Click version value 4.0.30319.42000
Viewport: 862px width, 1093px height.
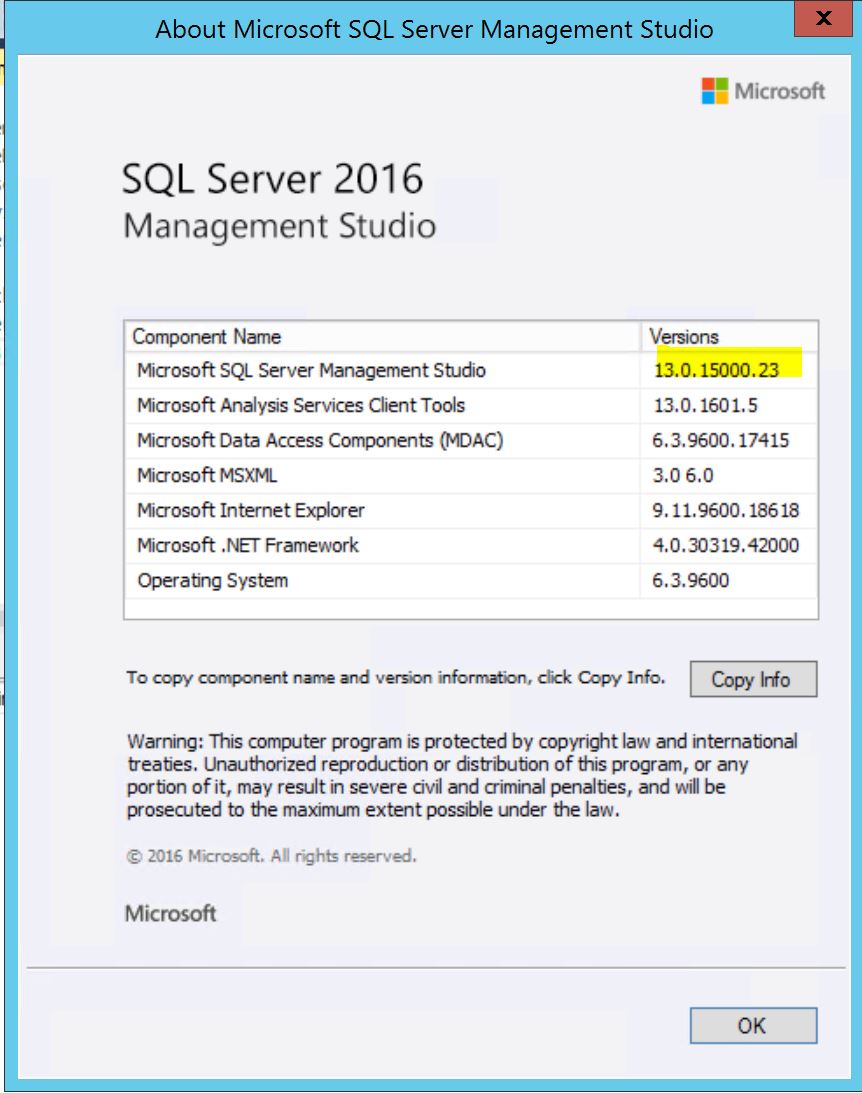tap(725, 545)
